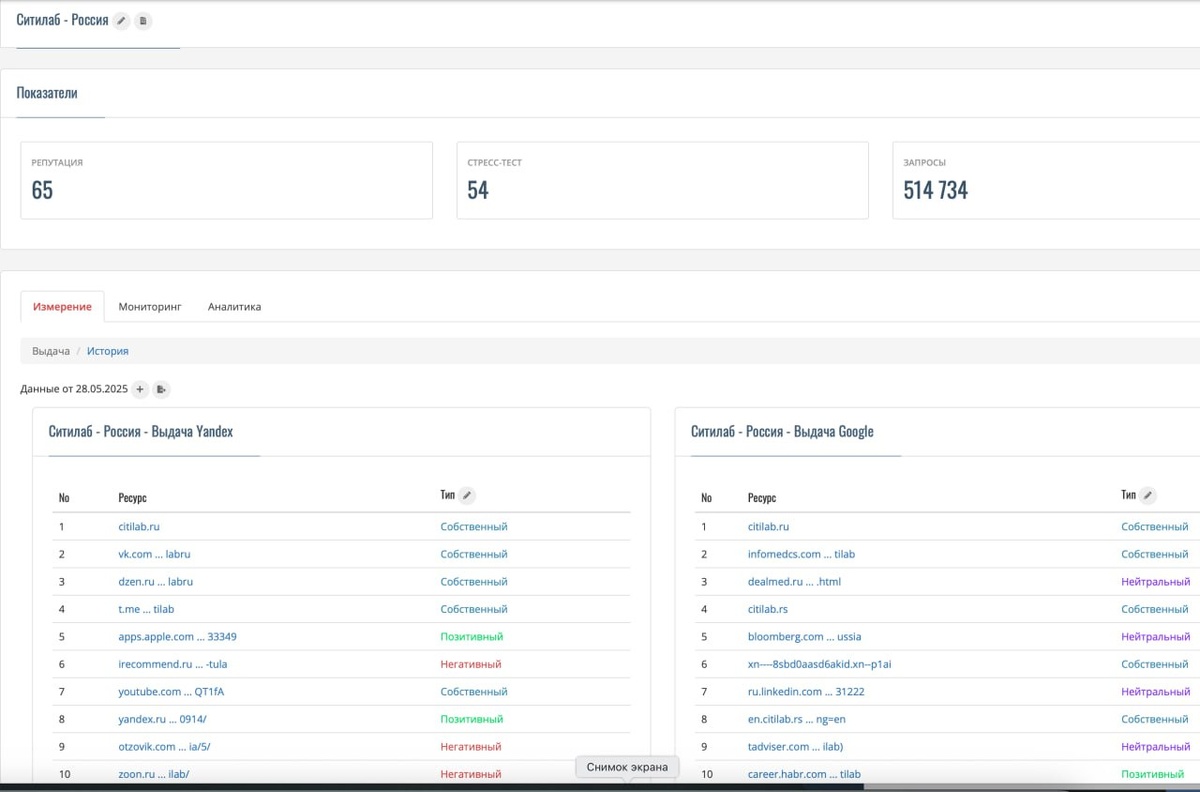This screenshot has width=1200, height=792.
Task: Click the Ситилаб - Россия - Выдача Yandex heading
Action: click(x=141, y=431)
